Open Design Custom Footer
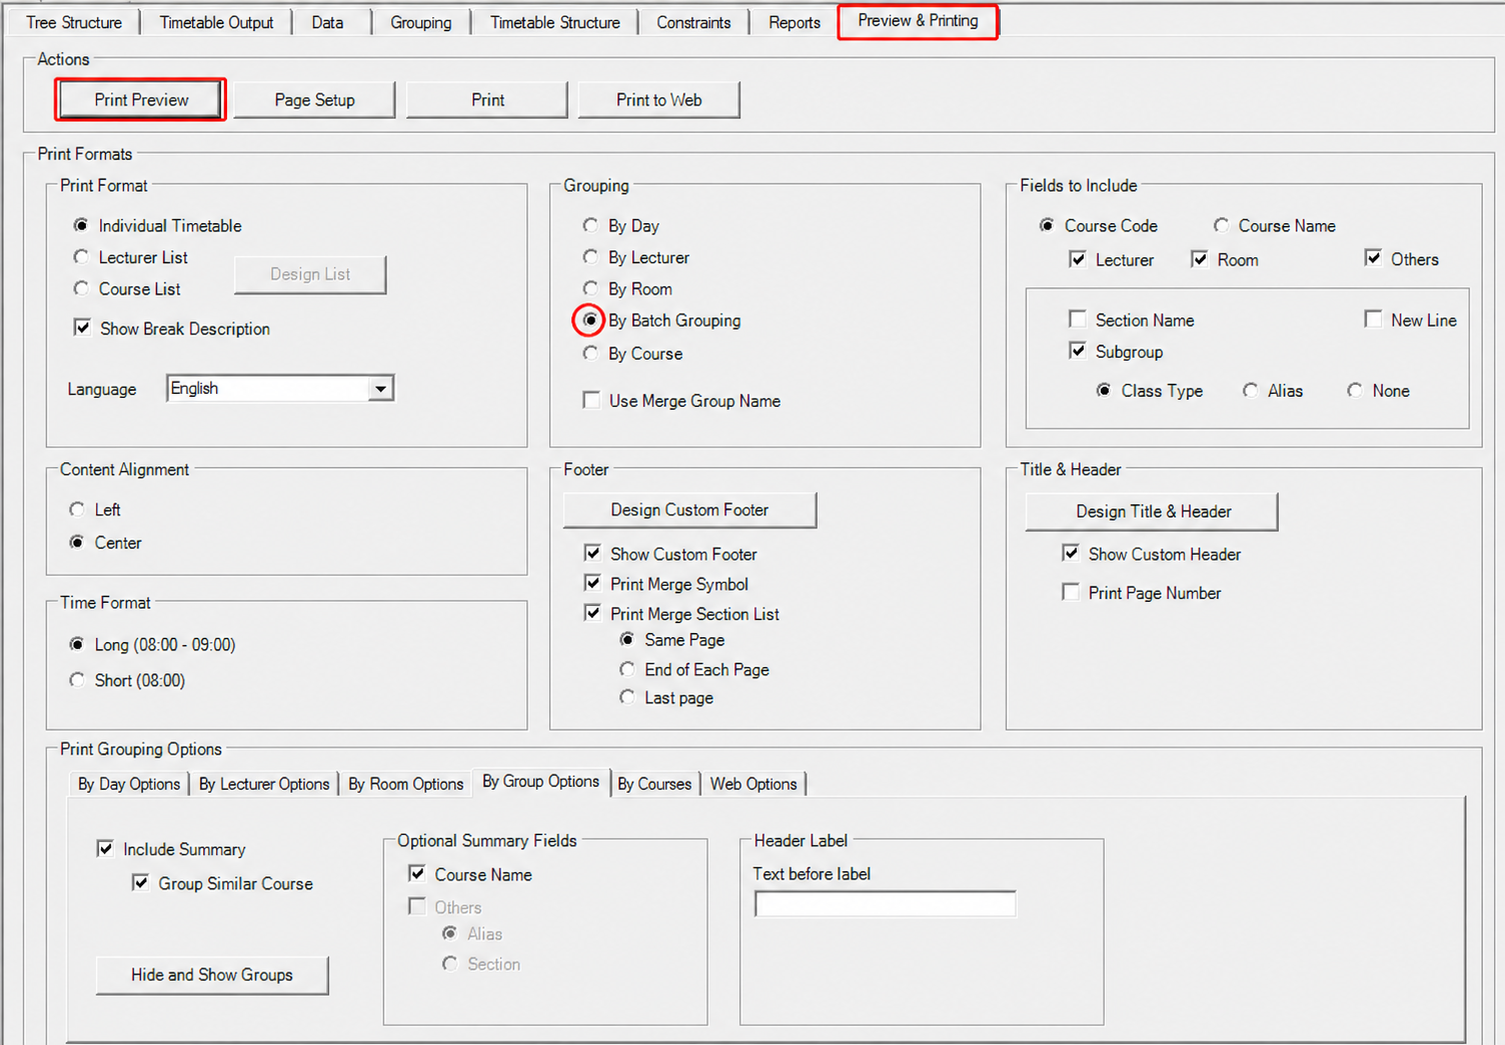Image resolution: width=1505 pixels, height=1045 pixels. 690,510
